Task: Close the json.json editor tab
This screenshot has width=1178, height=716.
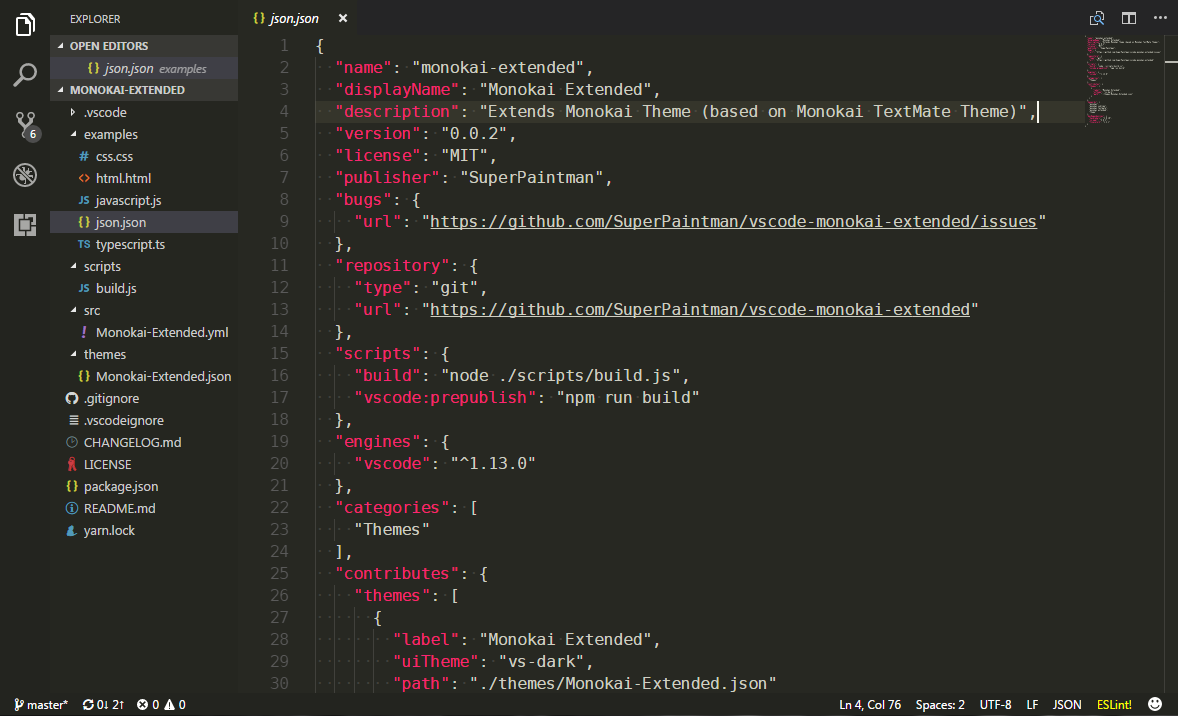Action: pos(343,18)
